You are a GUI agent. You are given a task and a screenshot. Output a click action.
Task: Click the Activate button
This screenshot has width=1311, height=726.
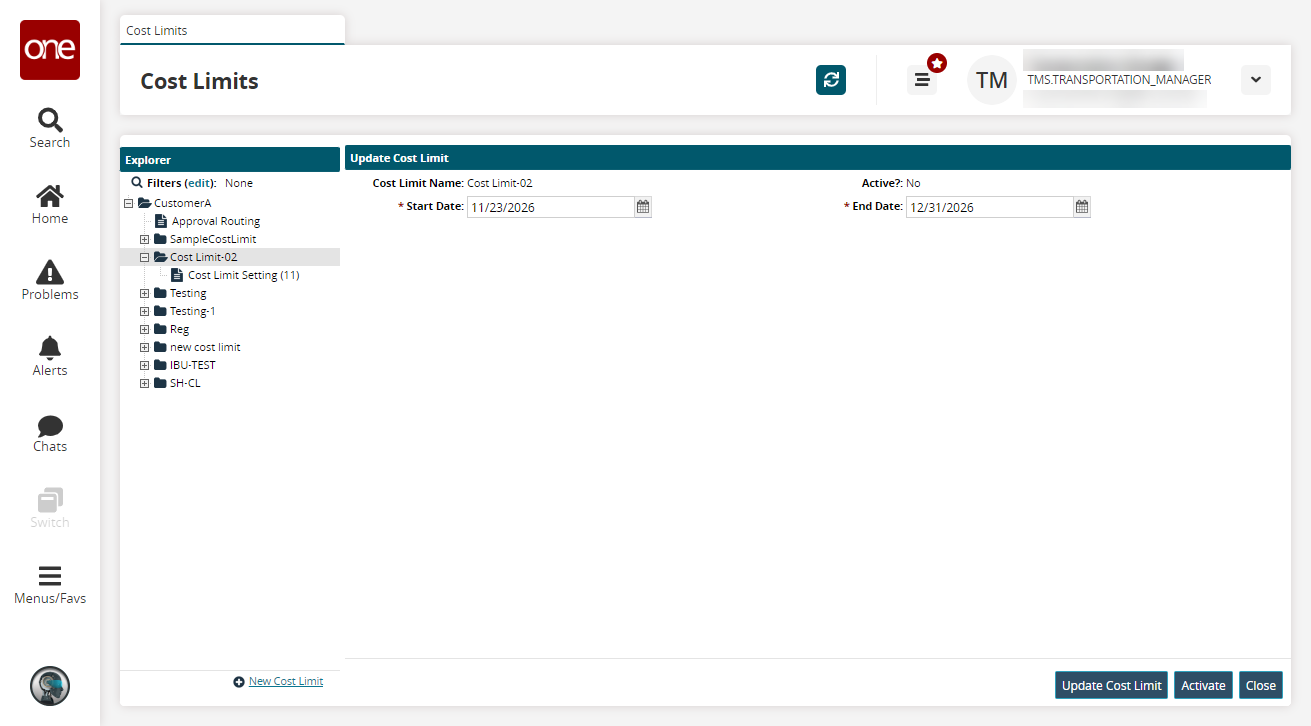tap(1203, 685)
